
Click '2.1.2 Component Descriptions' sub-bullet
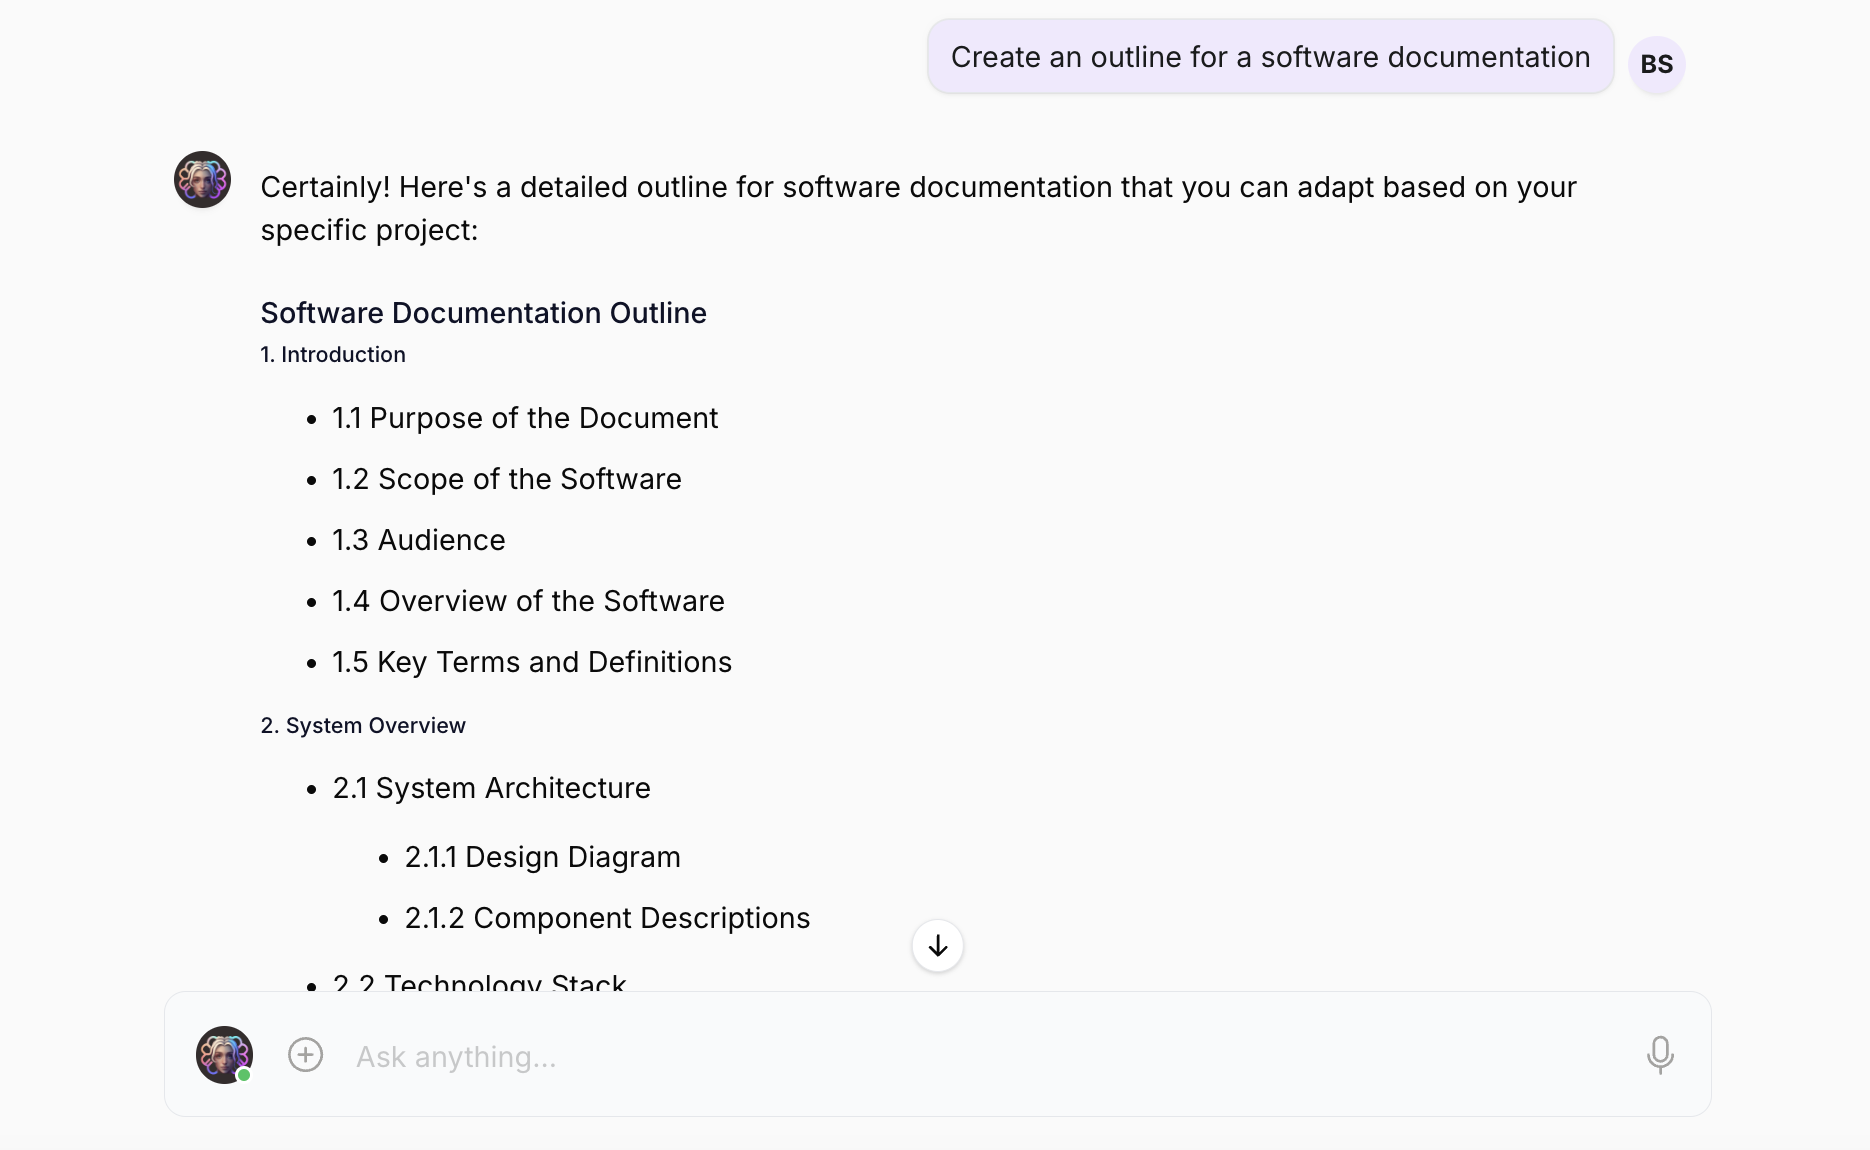point(607,918)
